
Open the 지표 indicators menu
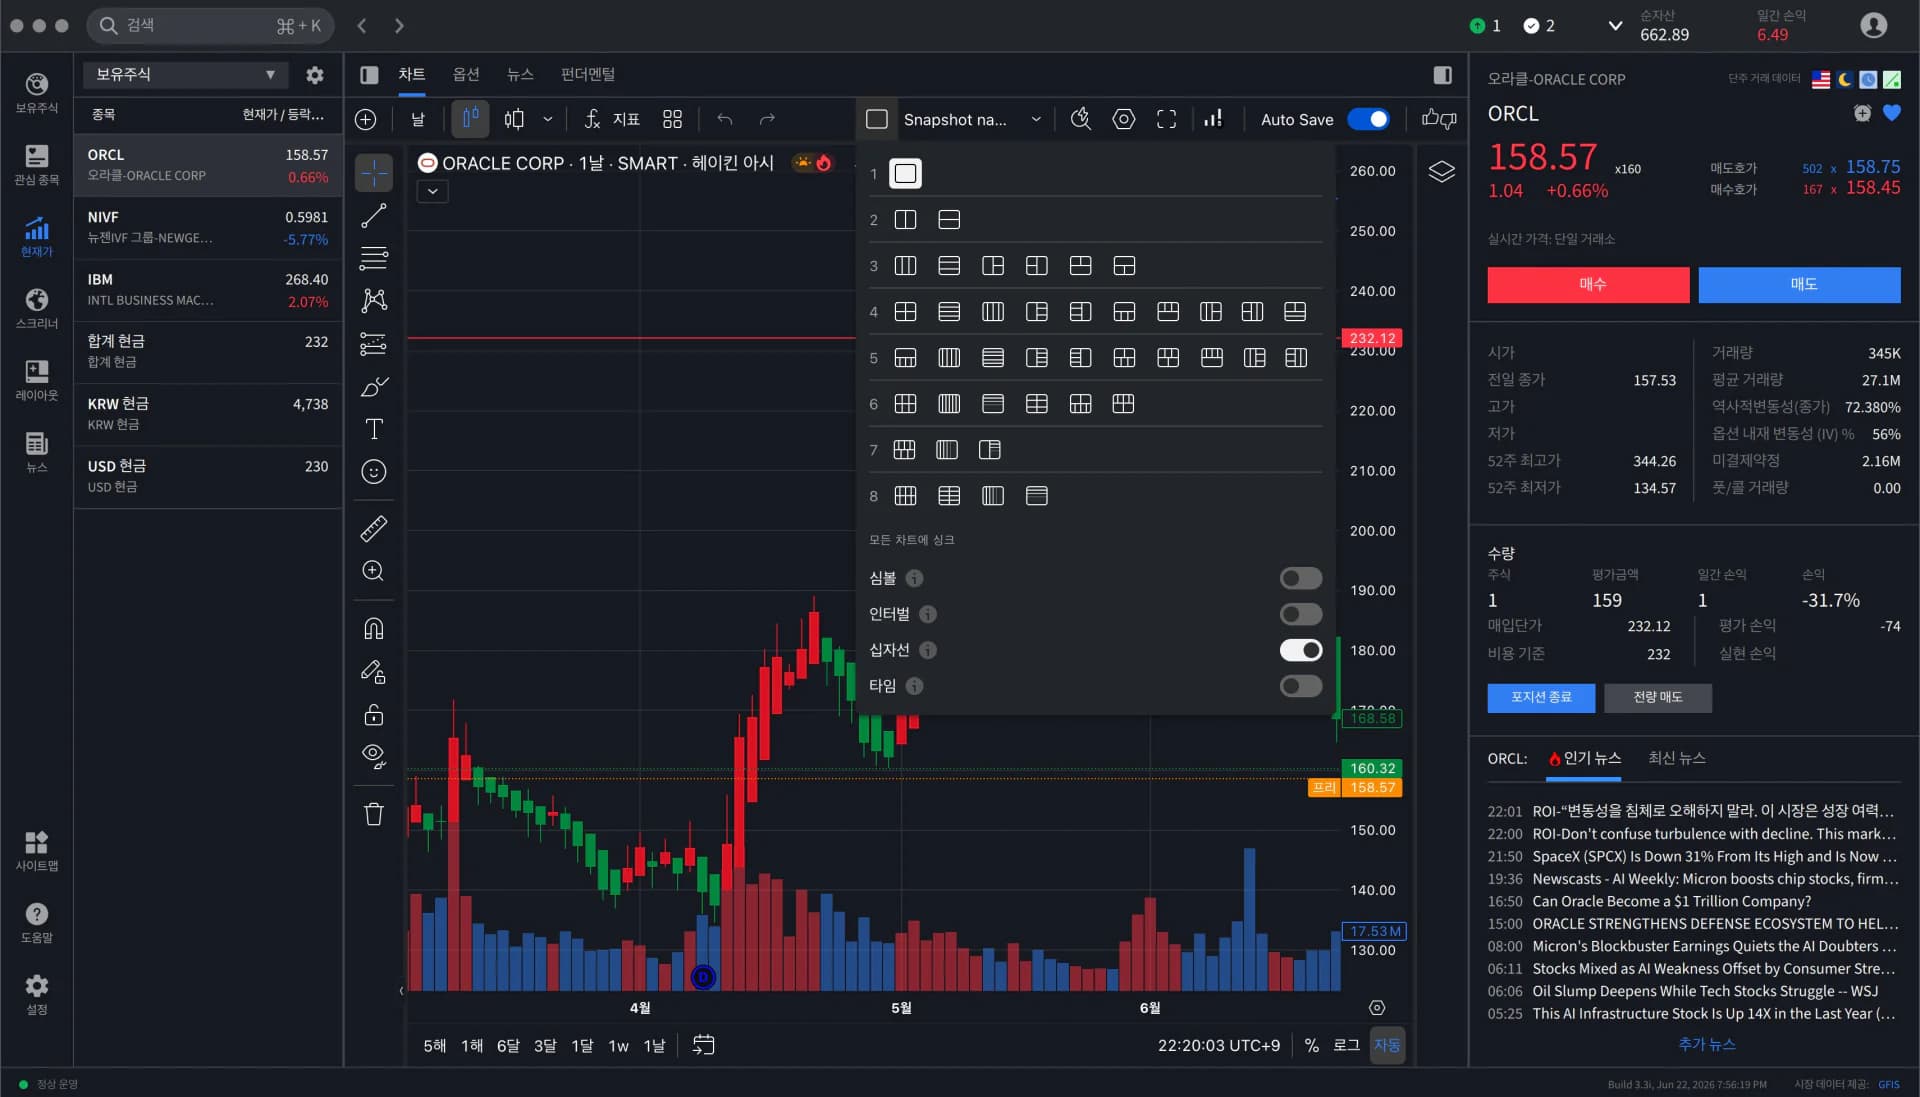pos(612,119)
